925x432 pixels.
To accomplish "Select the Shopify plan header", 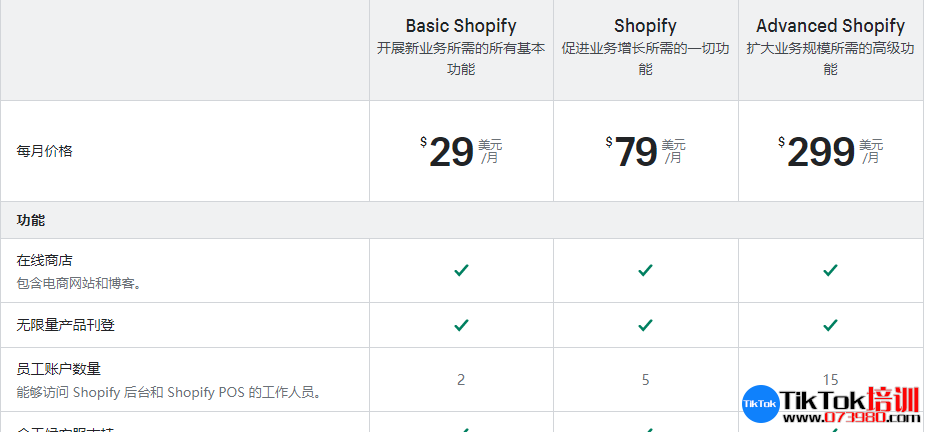I will (x=645, y=26).
